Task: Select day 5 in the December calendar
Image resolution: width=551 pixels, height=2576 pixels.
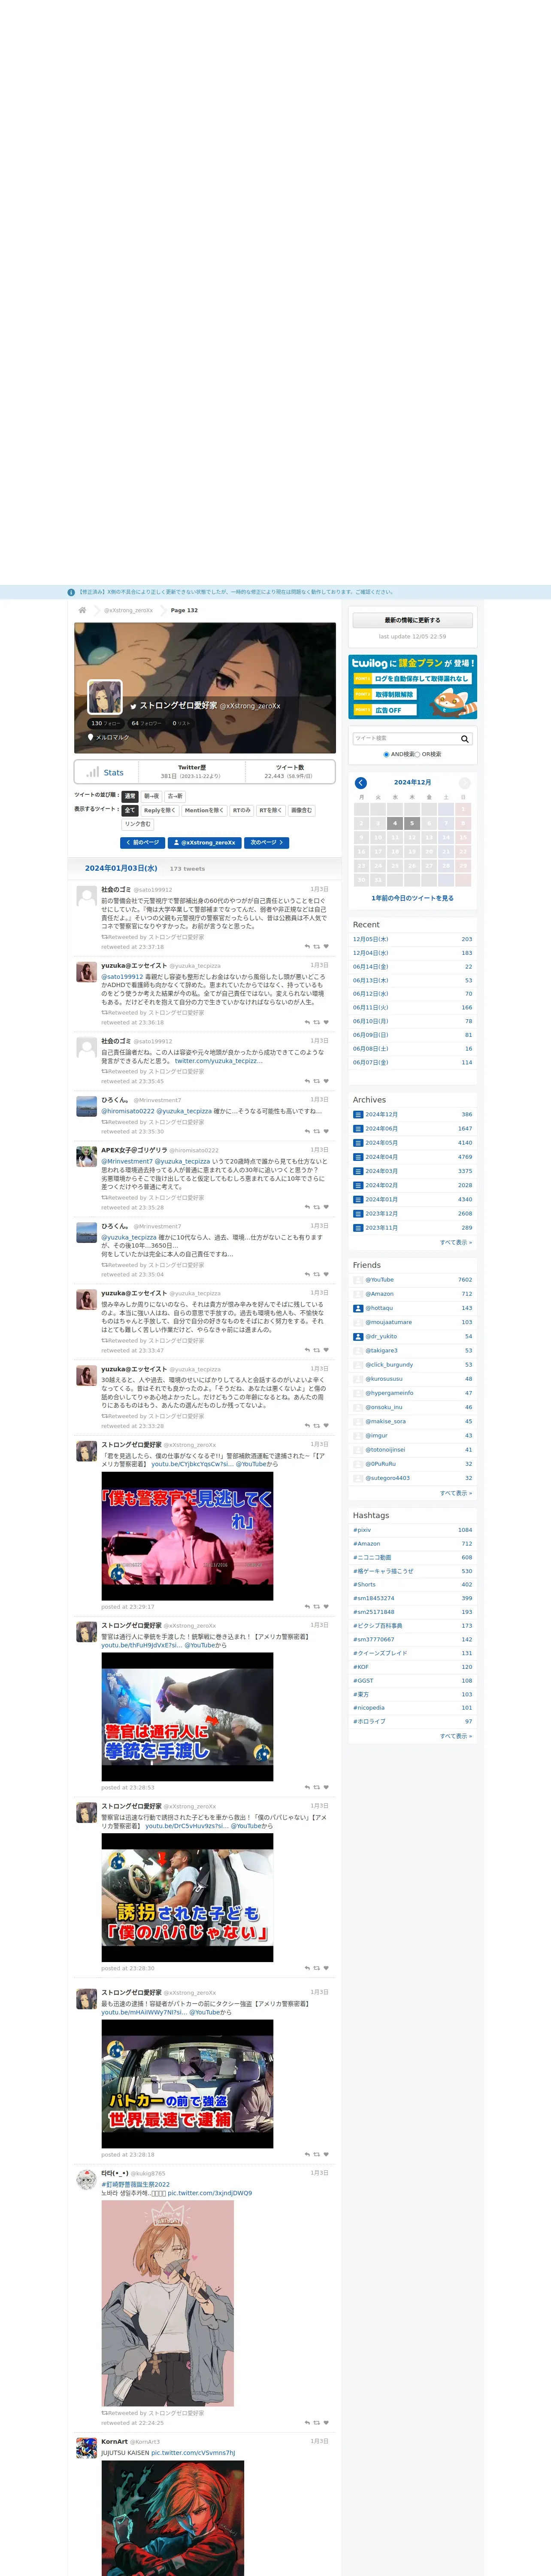Action: pyautogui.click(x=412, y=823)
